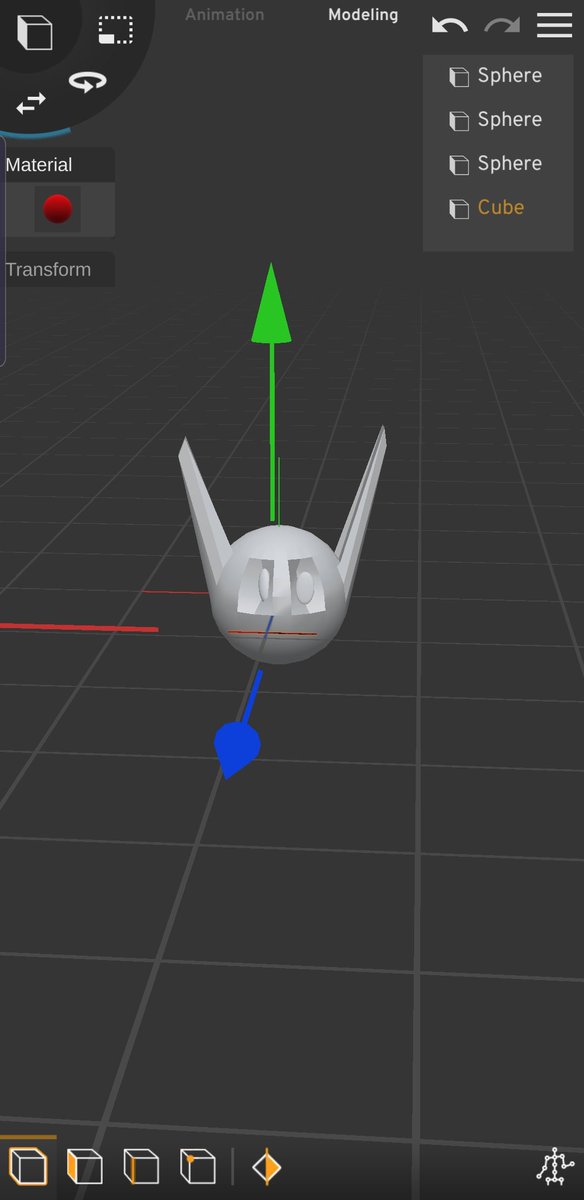Expand the Material panel header

point(58,165)
